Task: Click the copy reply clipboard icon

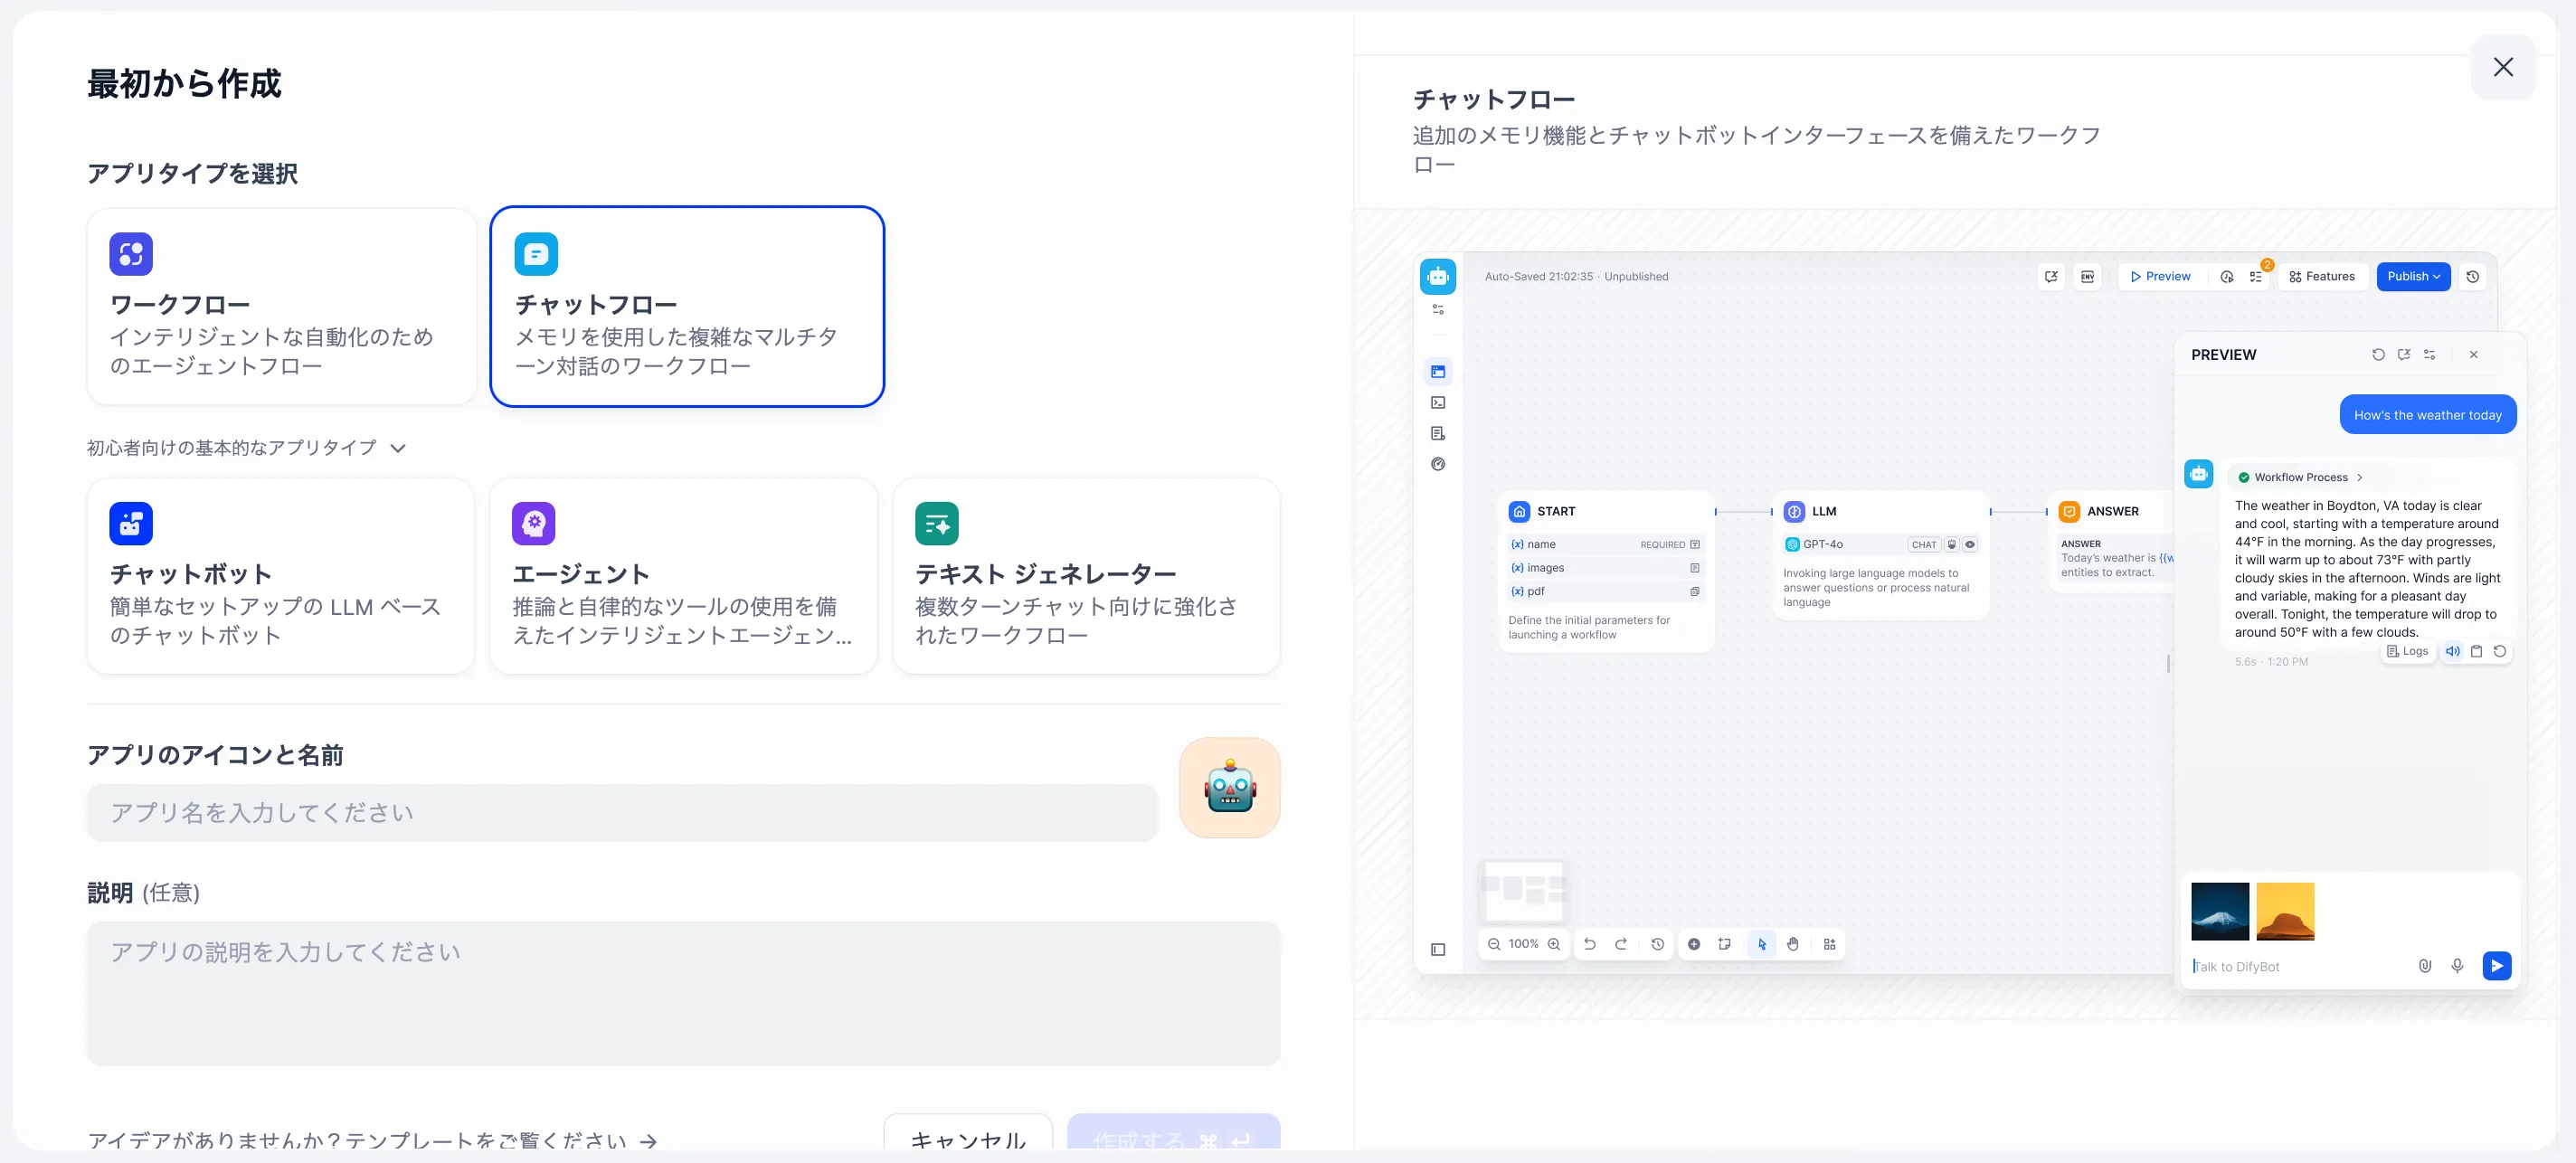Action: 2476,650
